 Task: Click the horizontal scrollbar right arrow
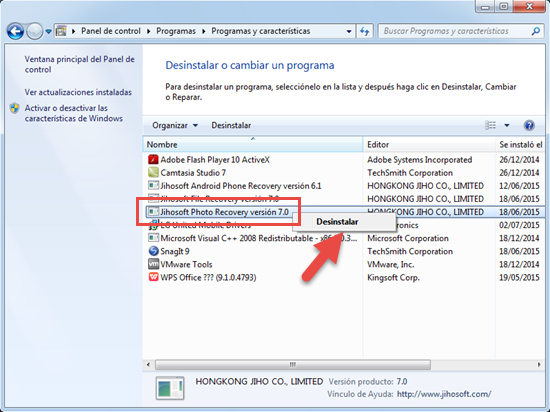[539, 365]
